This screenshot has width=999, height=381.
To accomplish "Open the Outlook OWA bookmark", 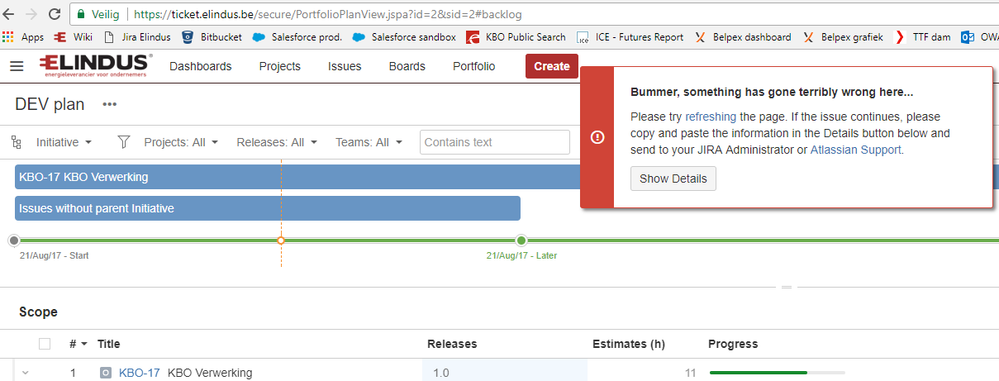I will coord(979,37).
